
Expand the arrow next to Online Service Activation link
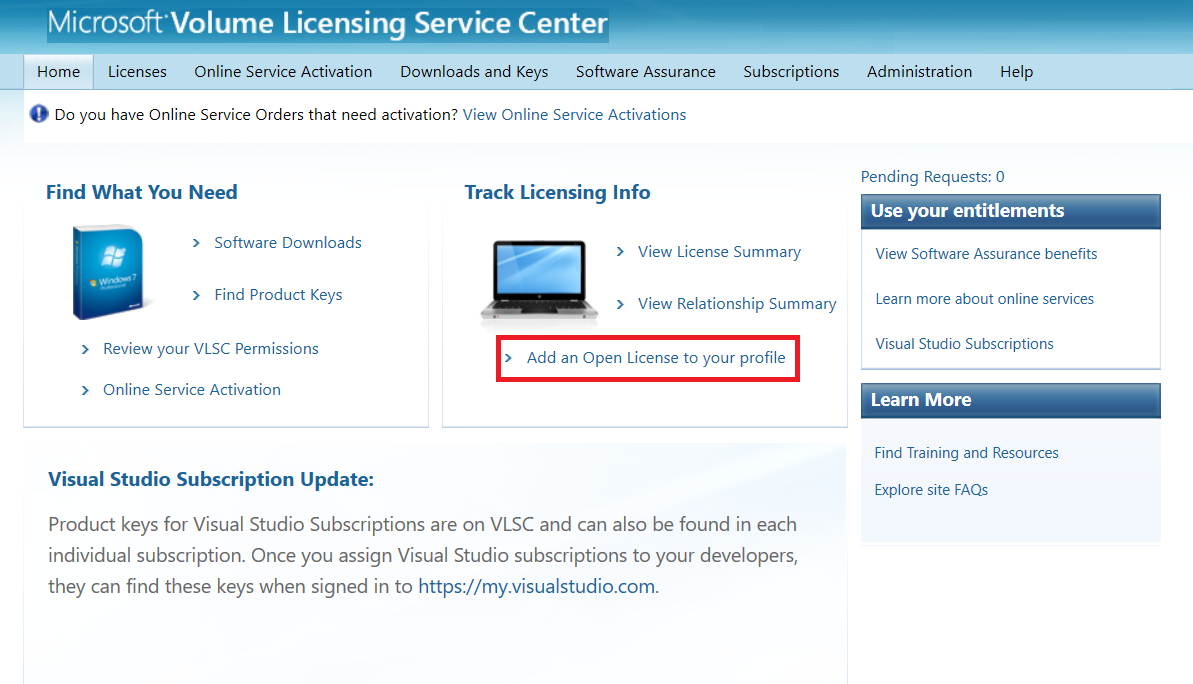pyautogui.click(x=85, y=389)
